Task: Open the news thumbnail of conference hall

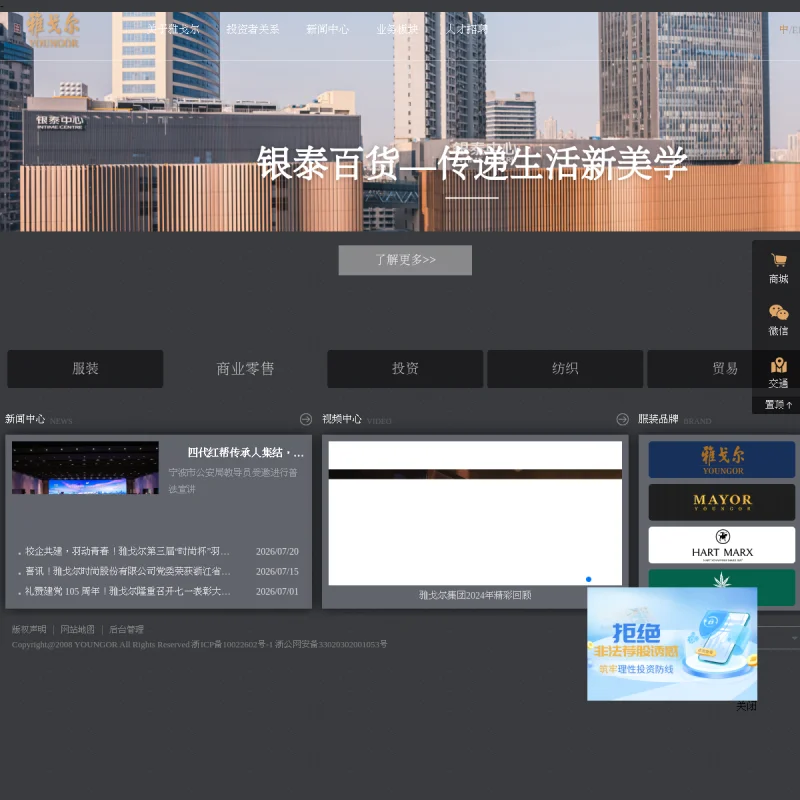Action: click(x=85, y=467)
